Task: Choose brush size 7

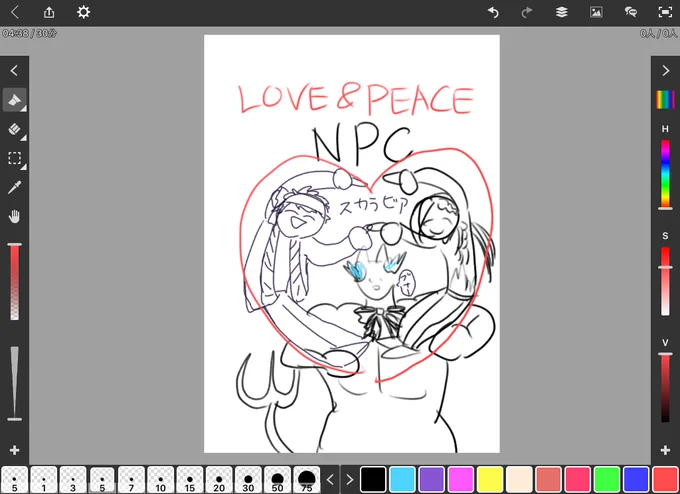Action: (131, 480)
